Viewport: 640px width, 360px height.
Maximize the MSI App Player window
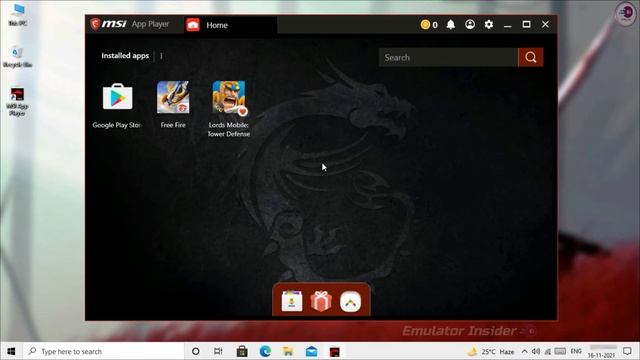(x=527, y=24)
